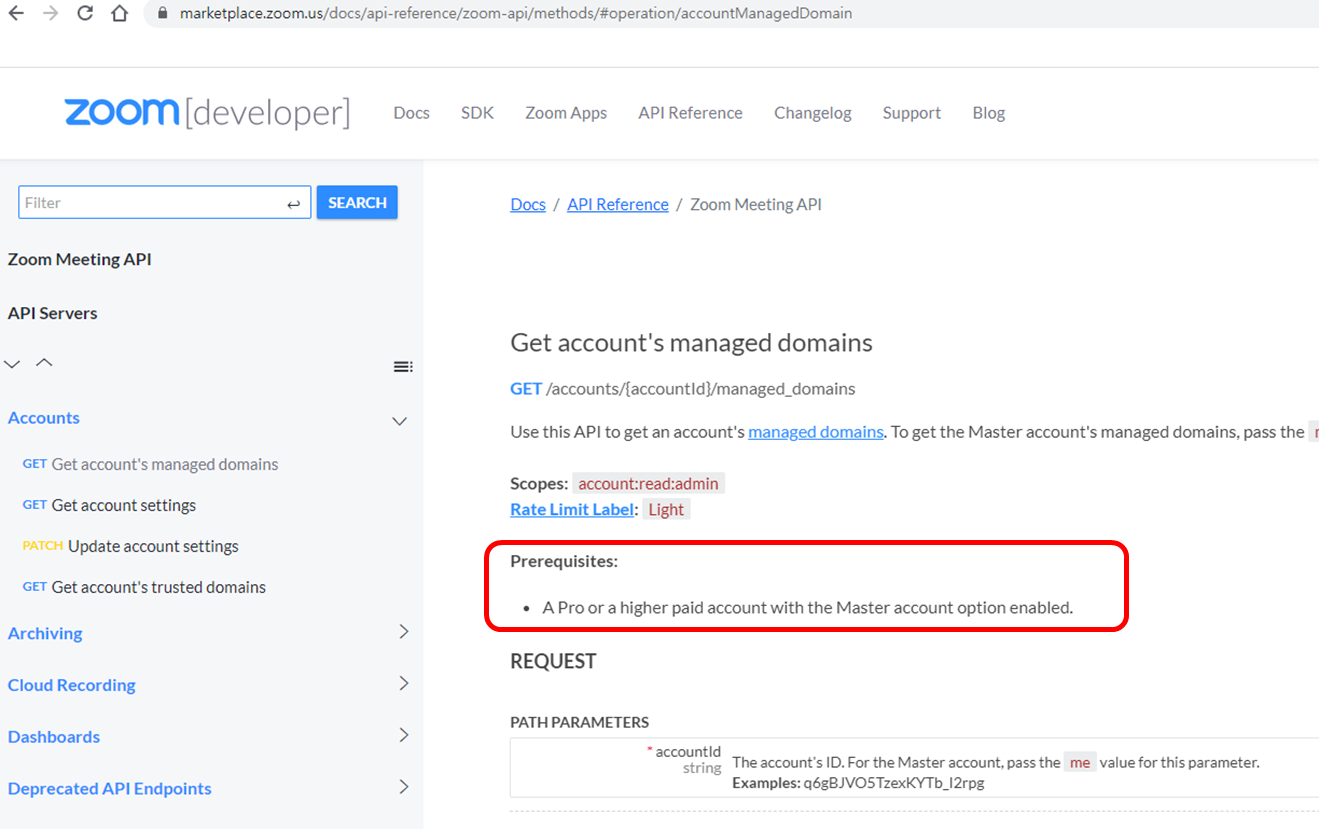1319x829 pixels.
Task: Click the Get account's managed domains heading
Action: [691, 343]
